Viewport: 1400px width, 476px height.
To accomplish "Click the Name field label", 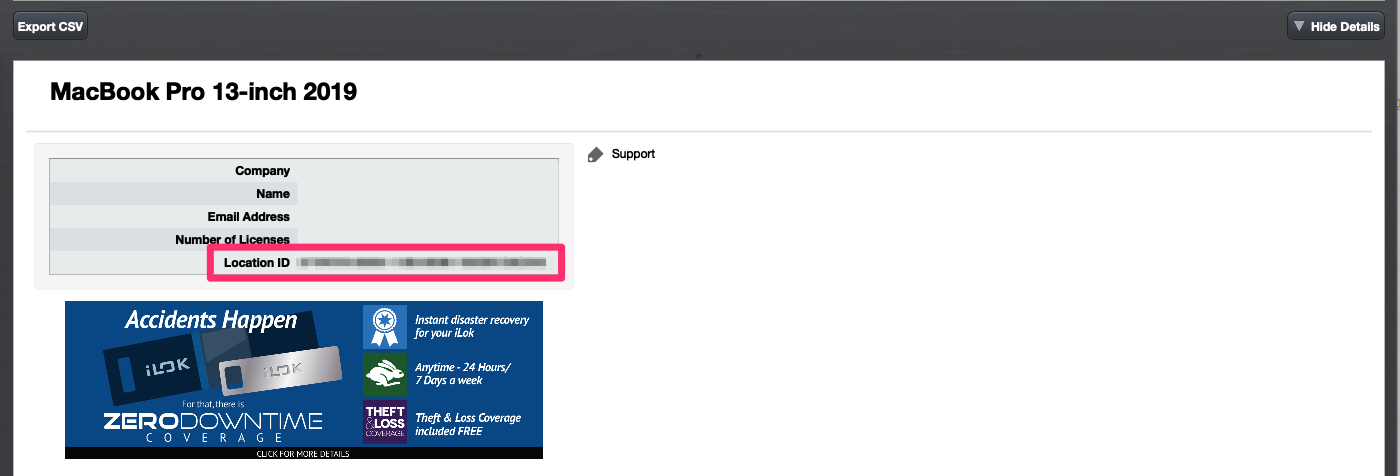I will coord(273,194).
